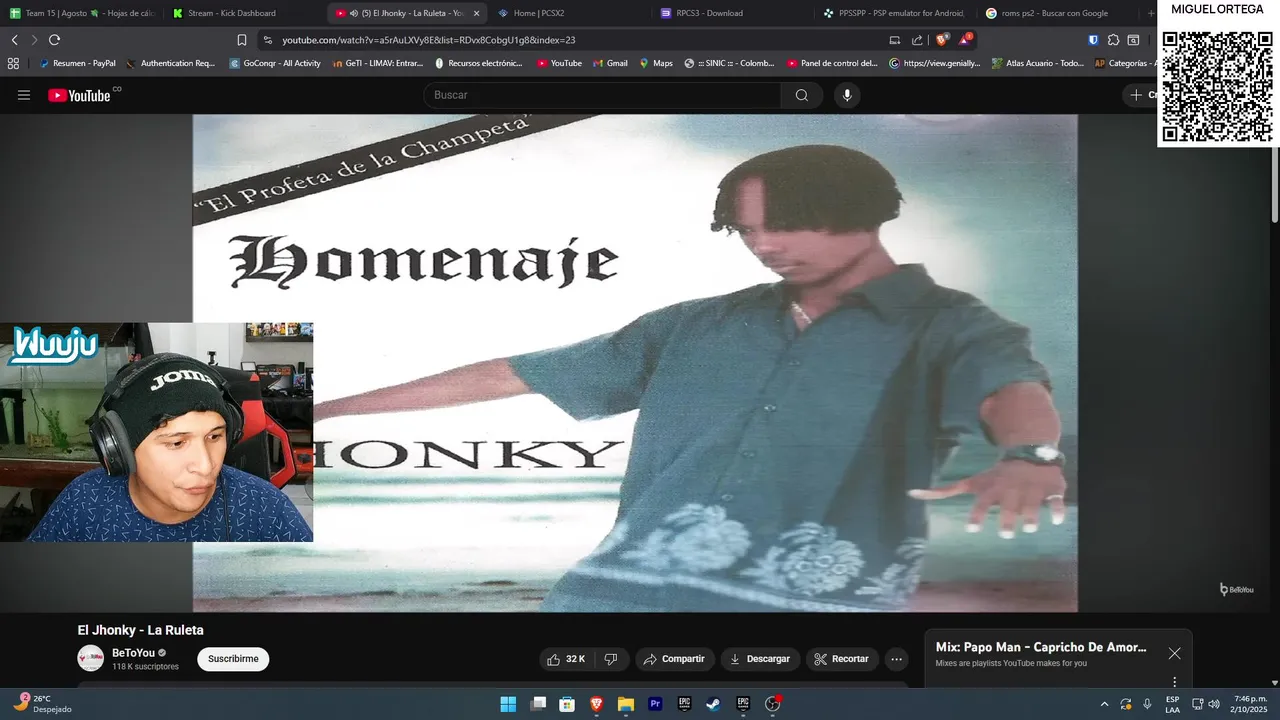The width and height of the screenshot is (1280, 720).
Task: Open the Panel de control bookmark
Action: coord(832,63)
